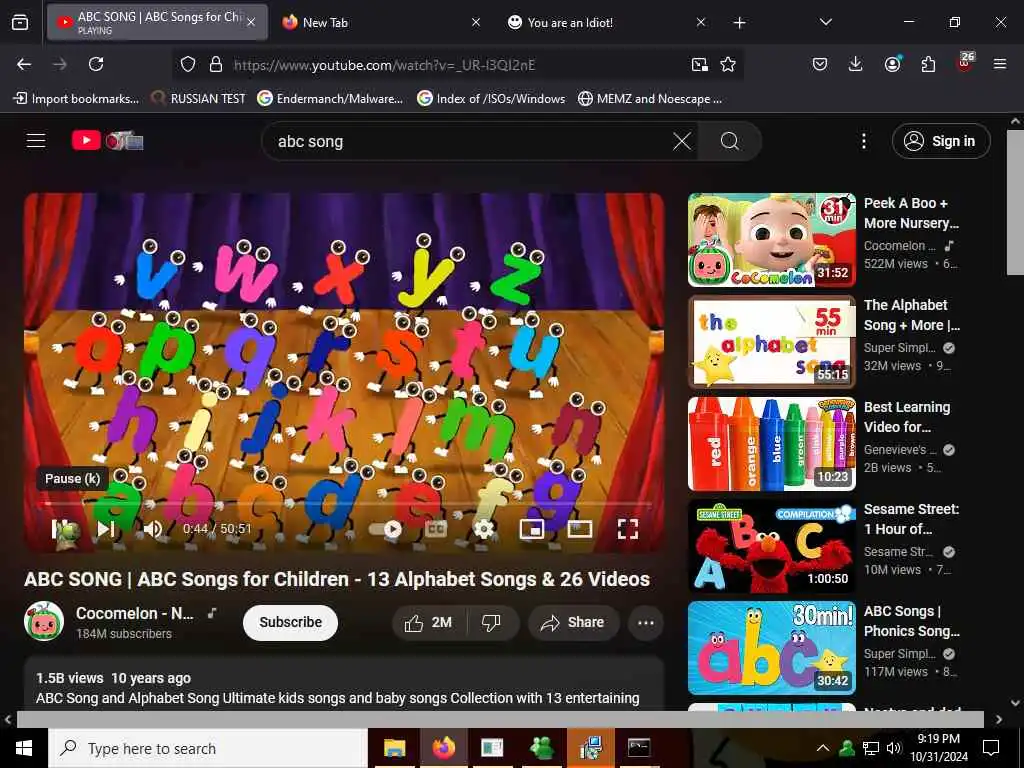Bookmark this page with the star icon

[x=728, y=64]
